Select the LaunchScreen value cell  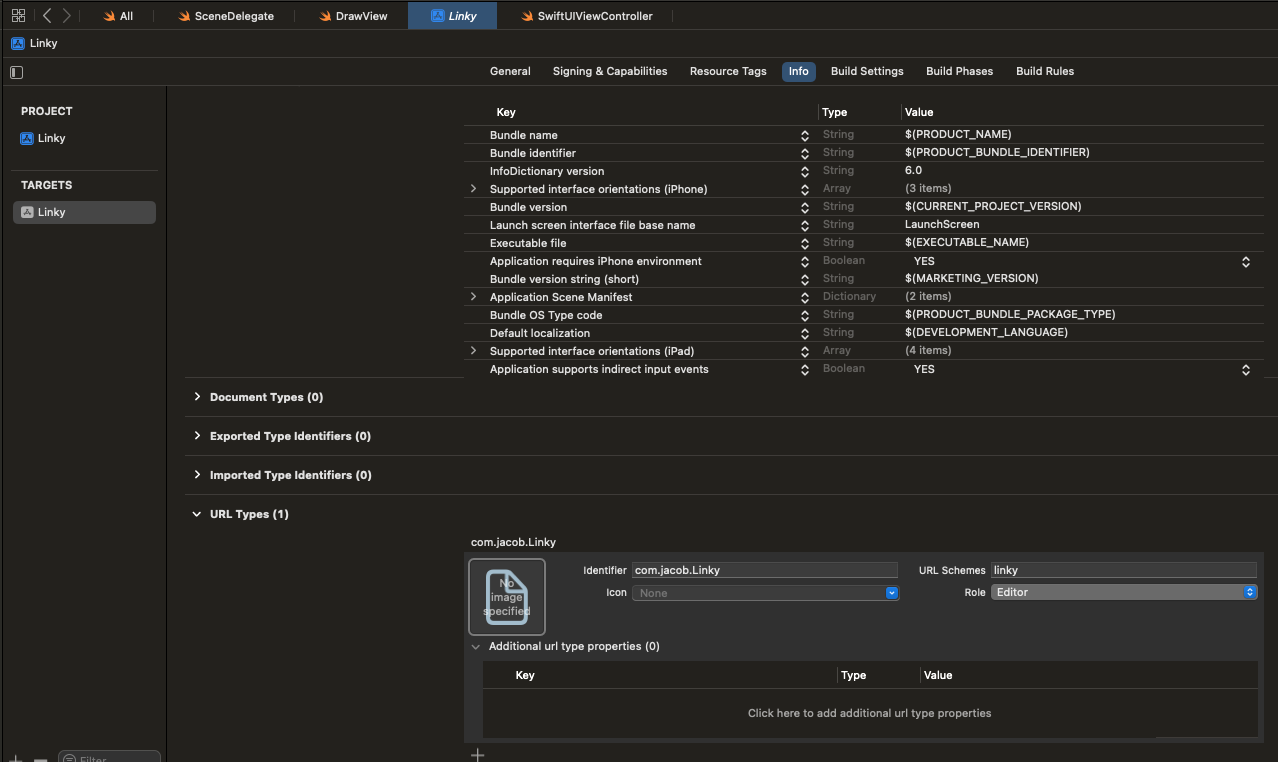point(942,224)
